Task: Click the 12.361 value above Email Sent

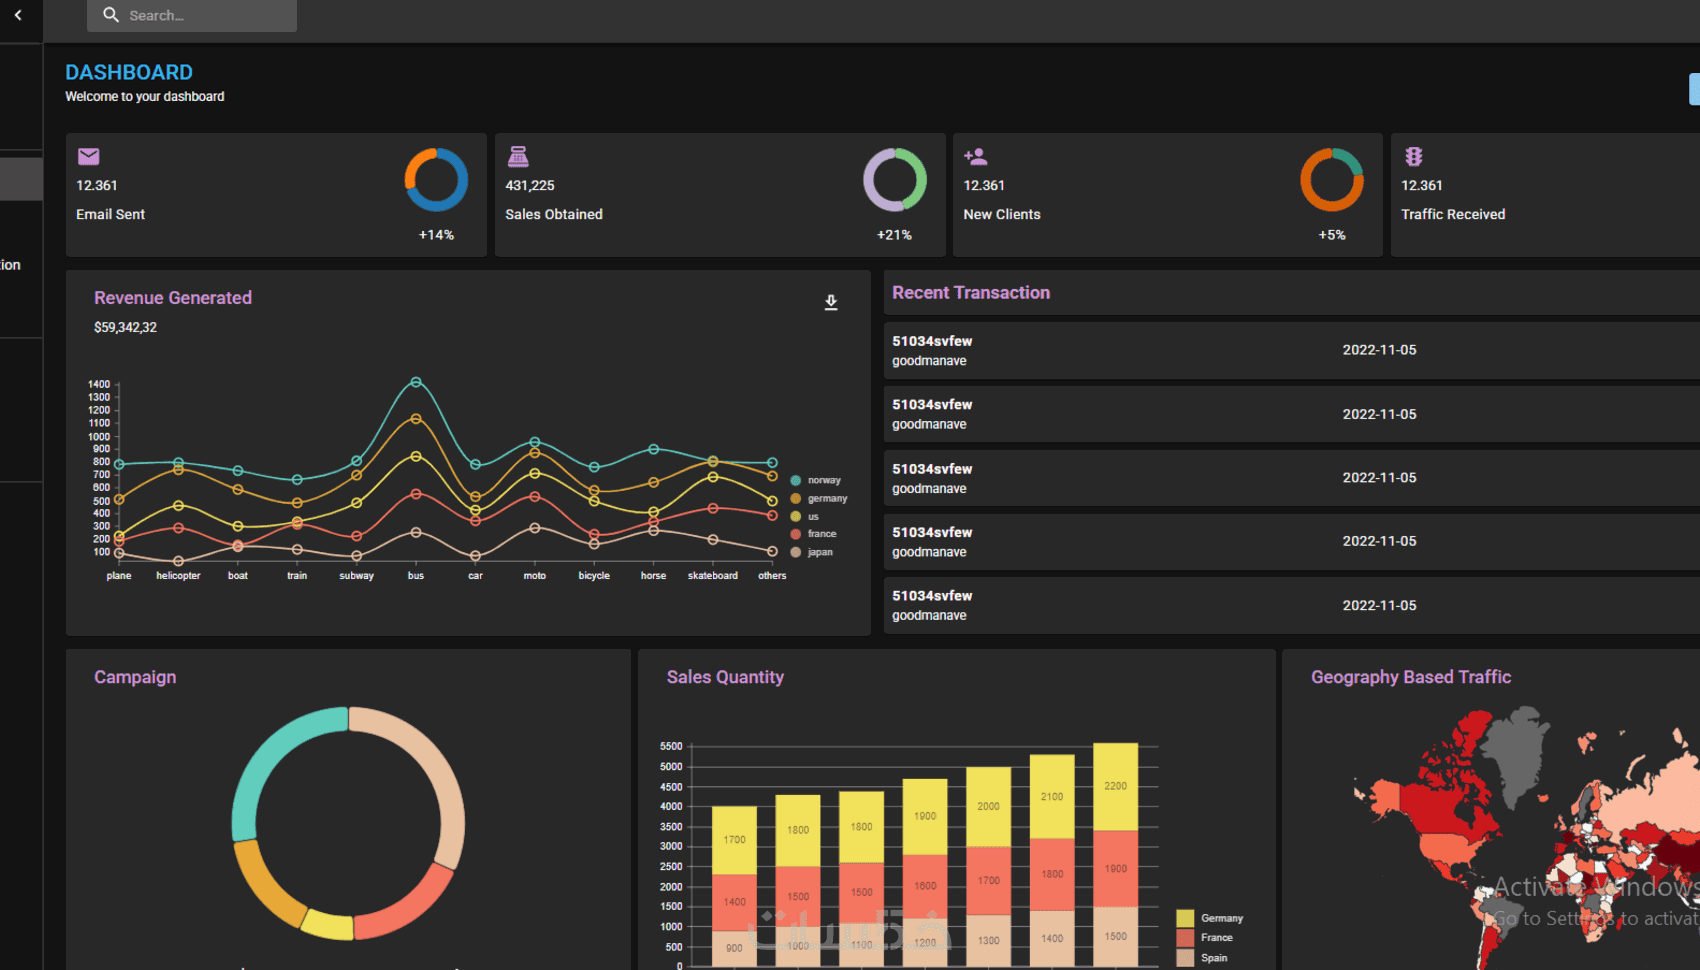Action: tap(97, 185)
